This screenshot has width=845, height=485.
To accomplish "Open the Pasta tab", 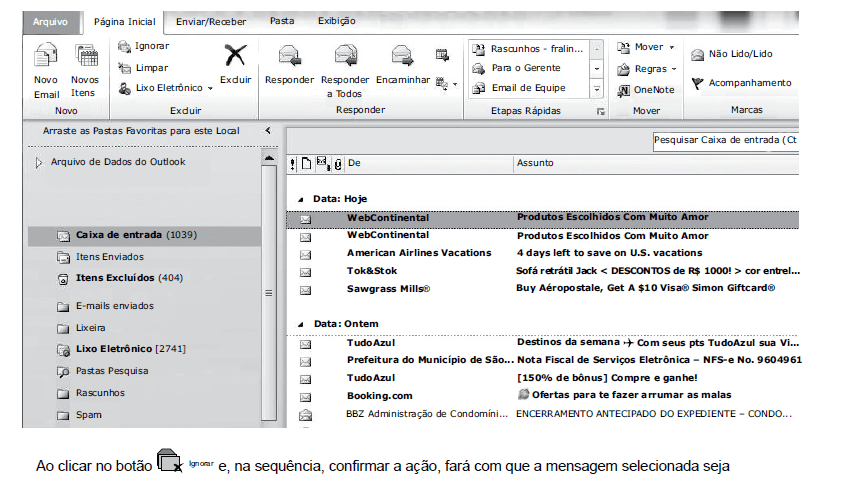I will coord(282,21).
